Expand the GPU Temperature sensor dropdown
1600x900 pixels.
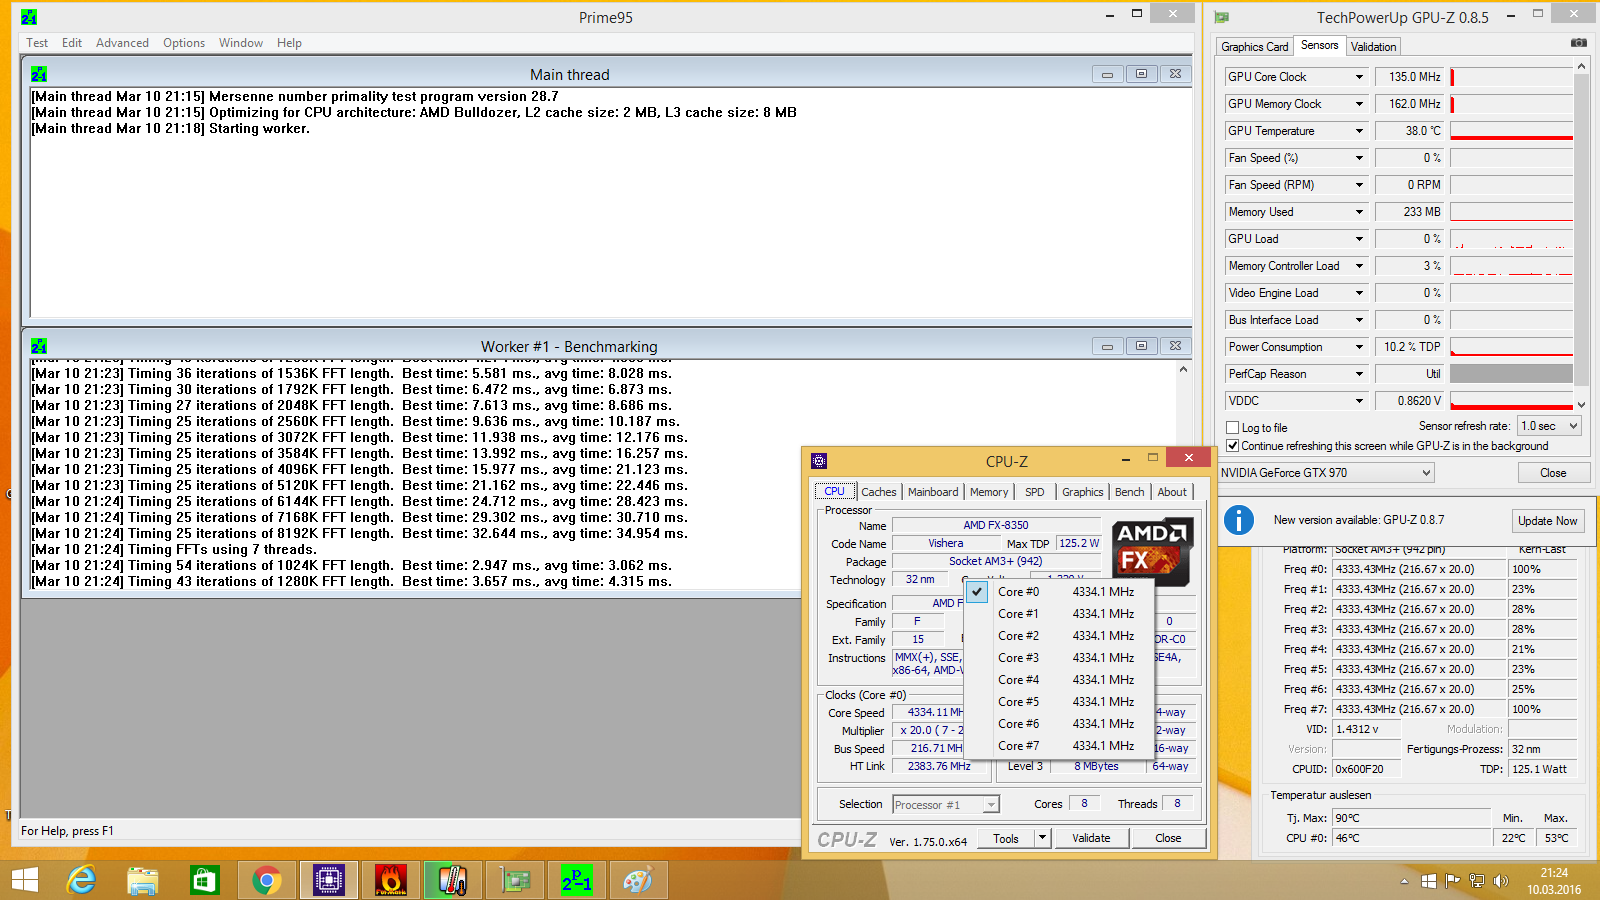pos(1359,131)
